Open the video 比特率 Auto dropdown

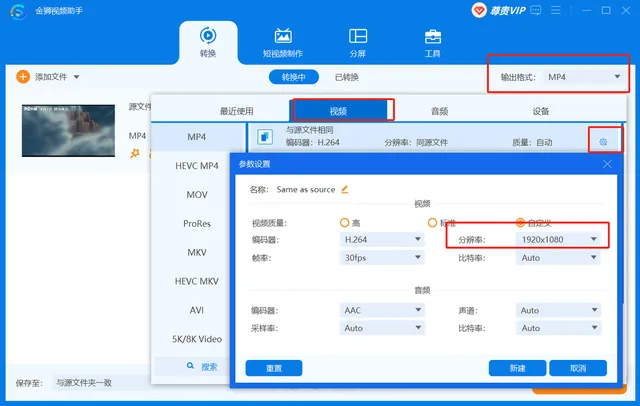pos(558,257)
